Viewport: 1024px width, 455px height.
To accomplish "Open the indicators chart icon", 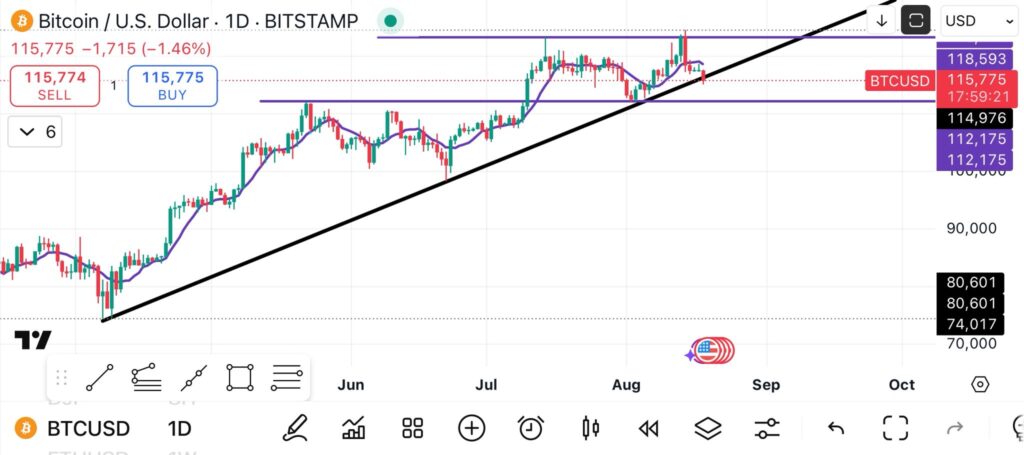I will (x=353, y=428).
